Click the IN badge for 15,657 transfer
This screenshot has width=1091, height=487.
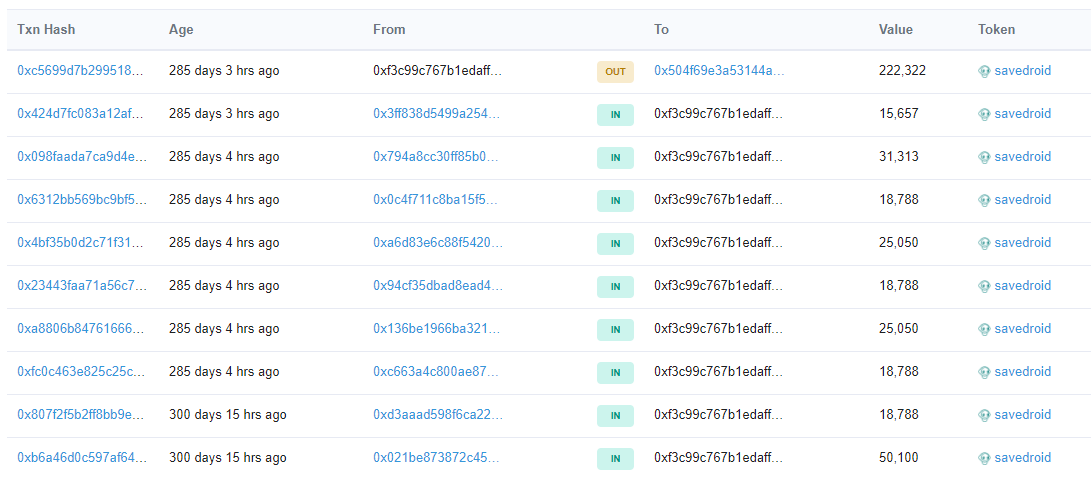tap(615, 115)
